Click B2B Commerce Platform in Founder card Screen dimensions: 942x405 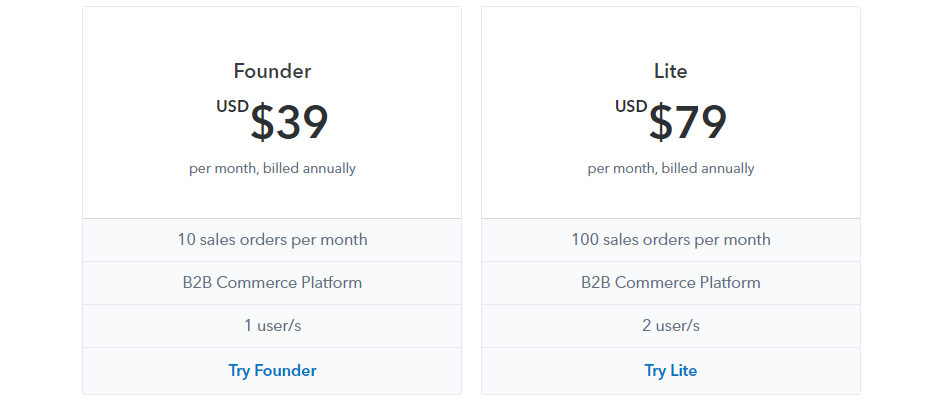point(272,283)
